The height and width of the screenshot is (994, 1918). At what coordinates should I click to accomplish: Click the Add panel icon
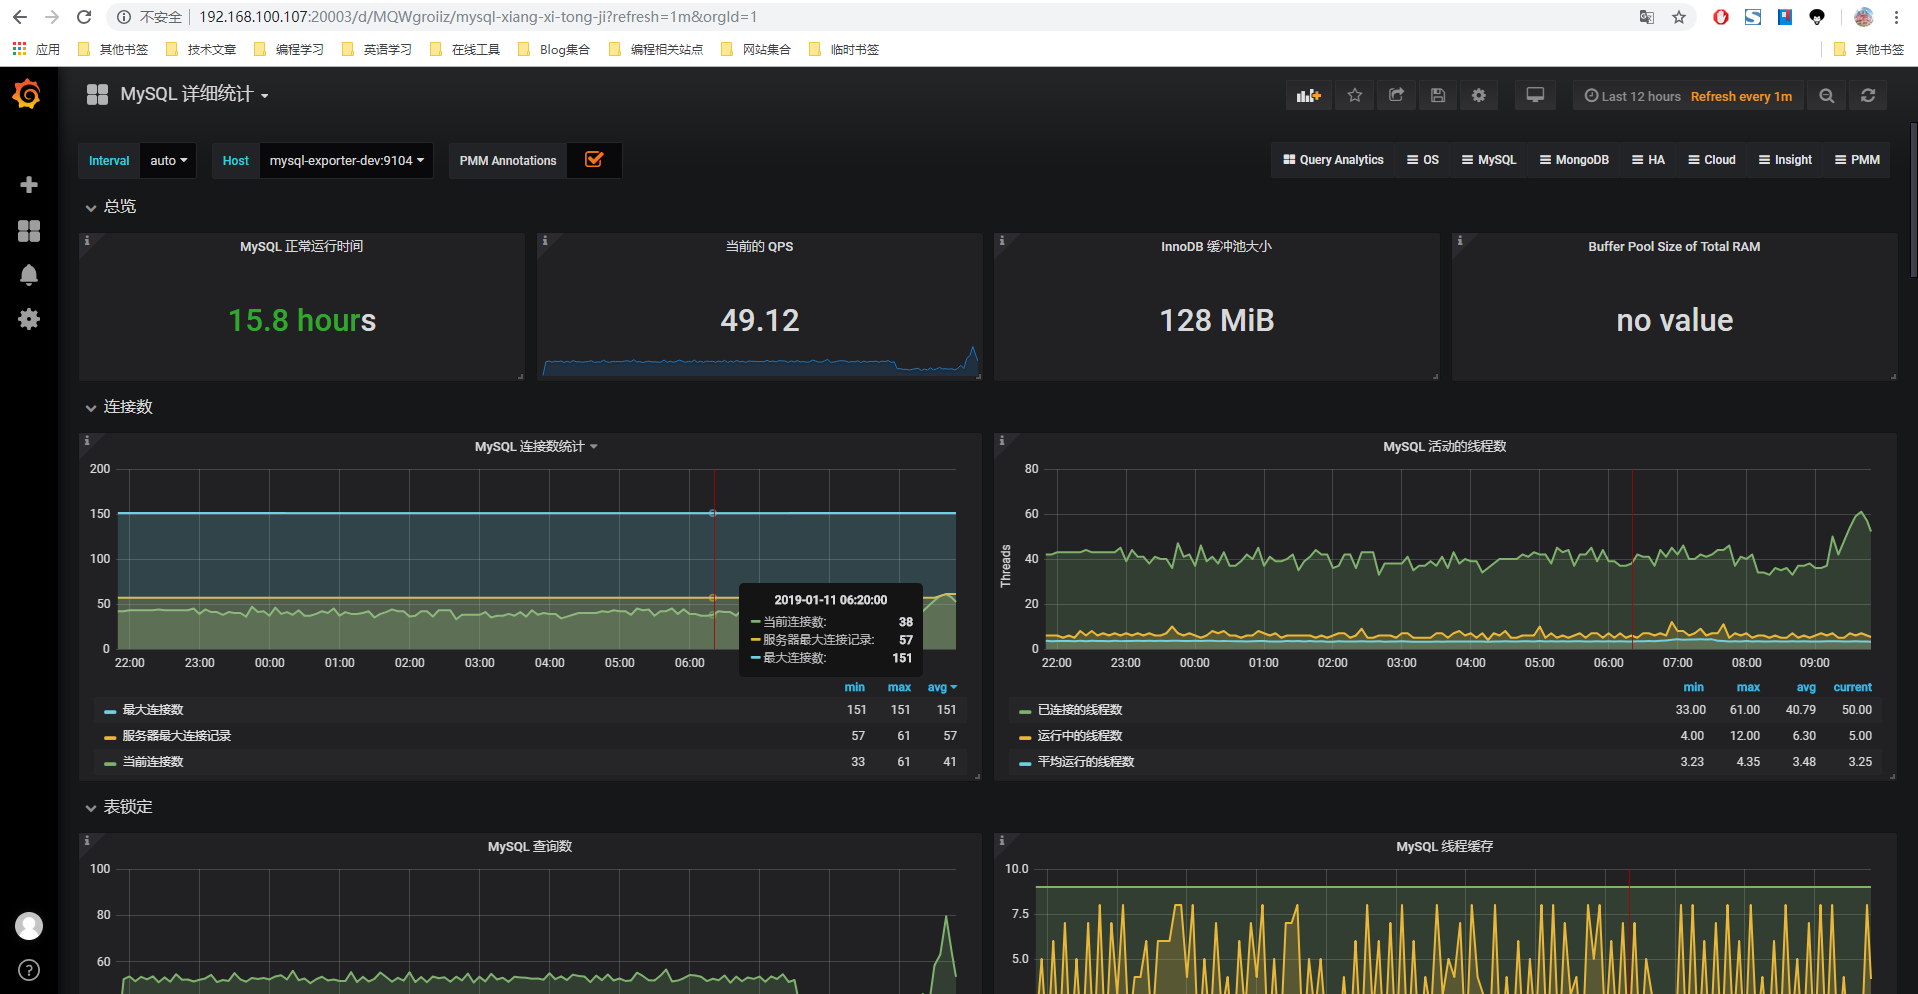1308,96
